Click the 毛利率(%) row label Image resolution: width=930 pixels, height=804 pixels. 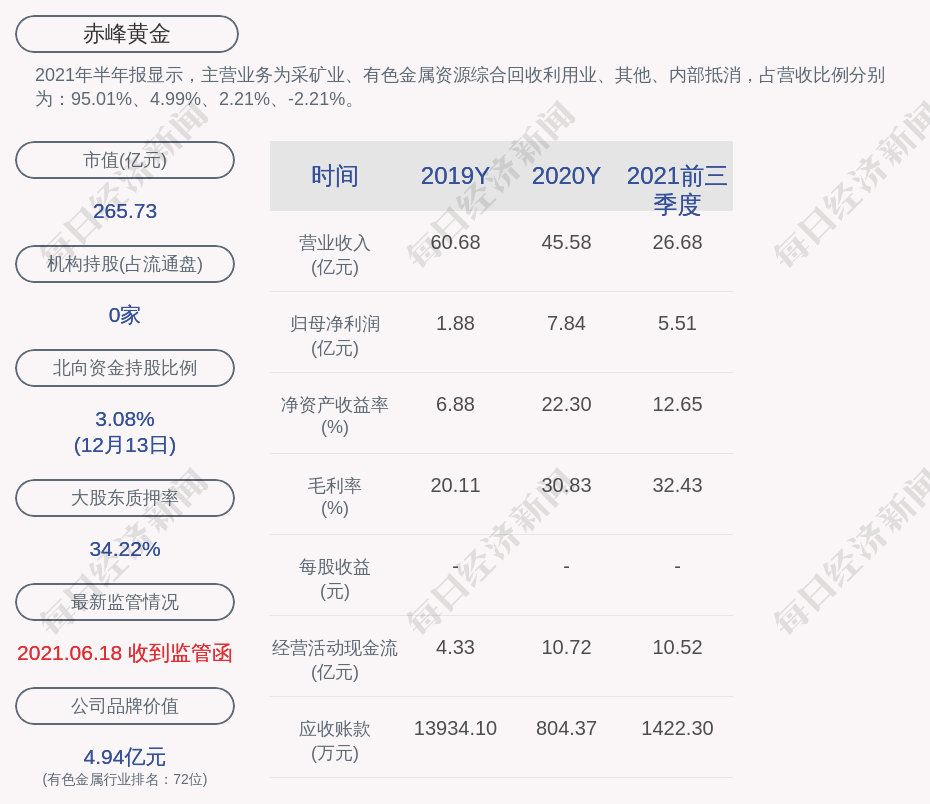[335, 497]
